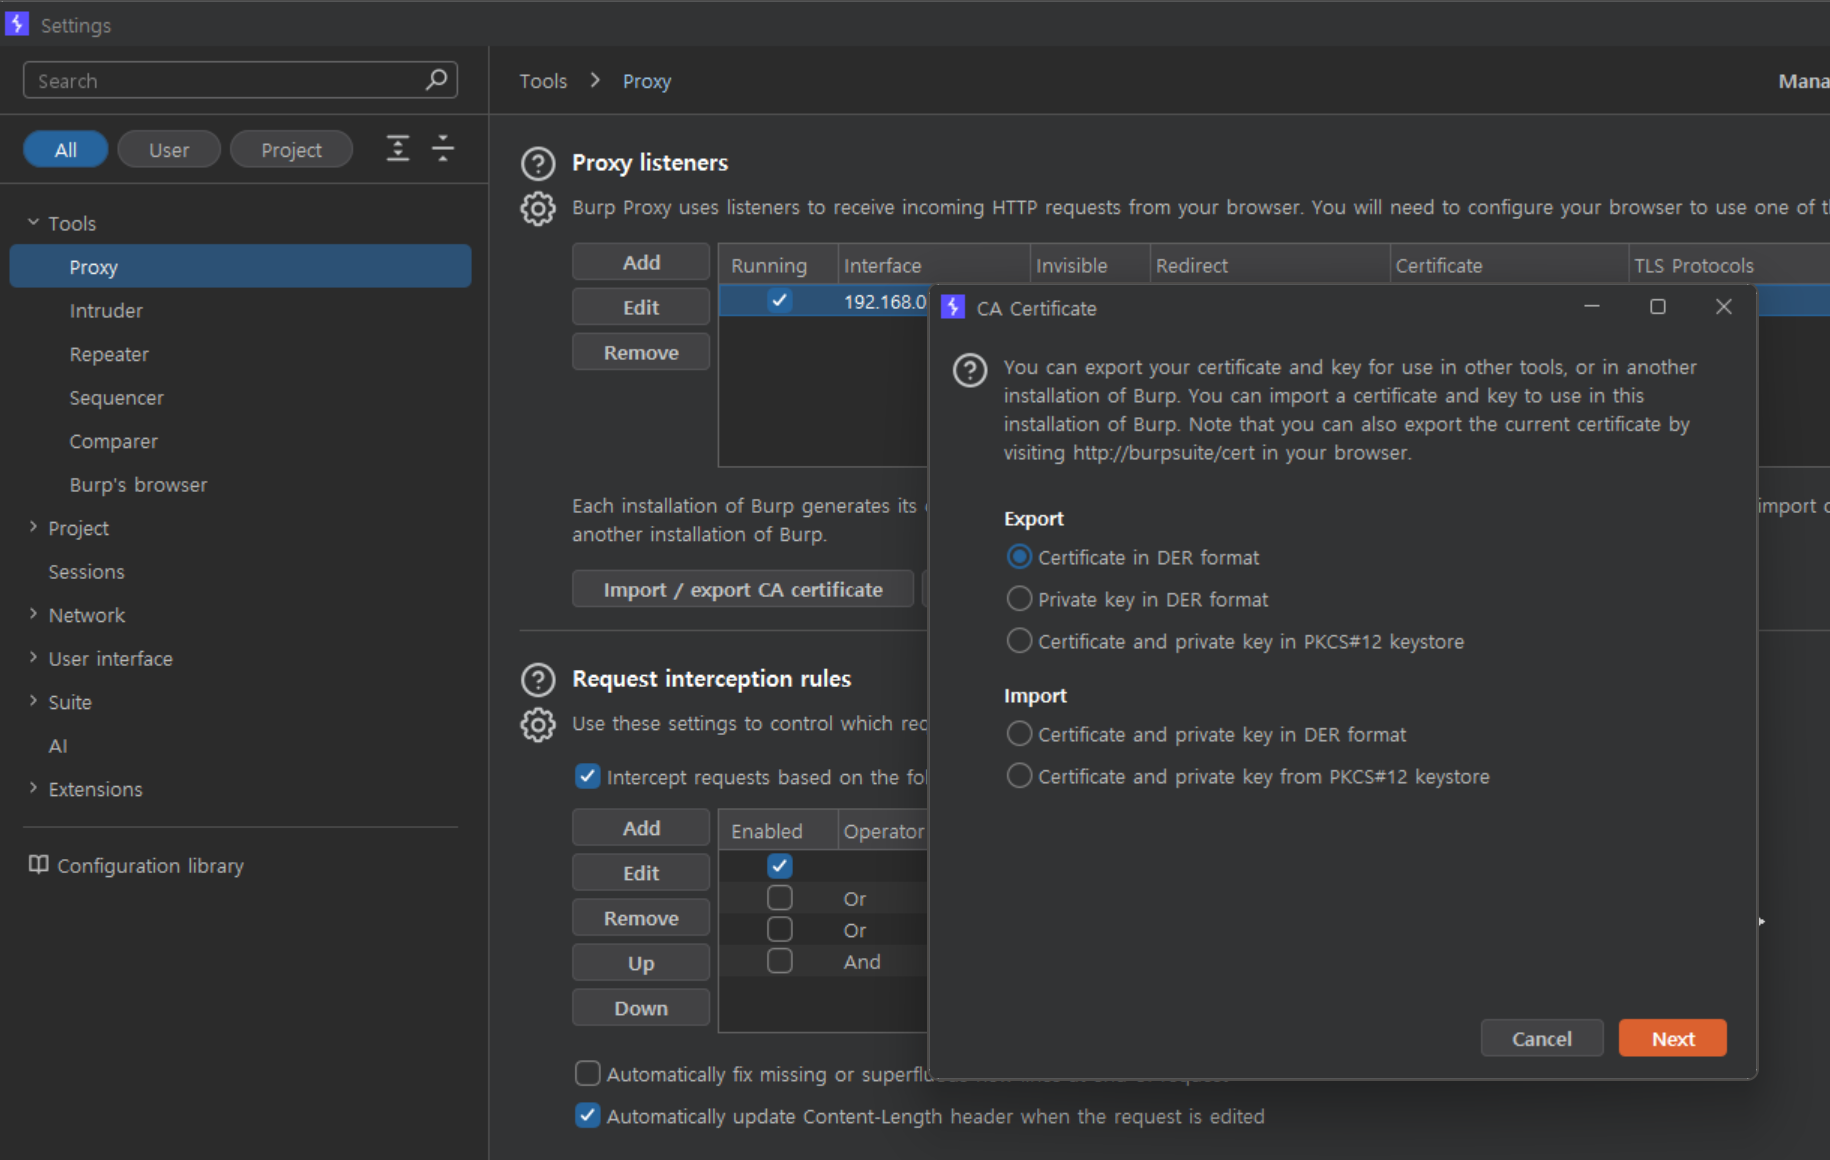Open the Proxy settings item
The height and width of the screenshot is (1160, 1830).
coord(240,266)
